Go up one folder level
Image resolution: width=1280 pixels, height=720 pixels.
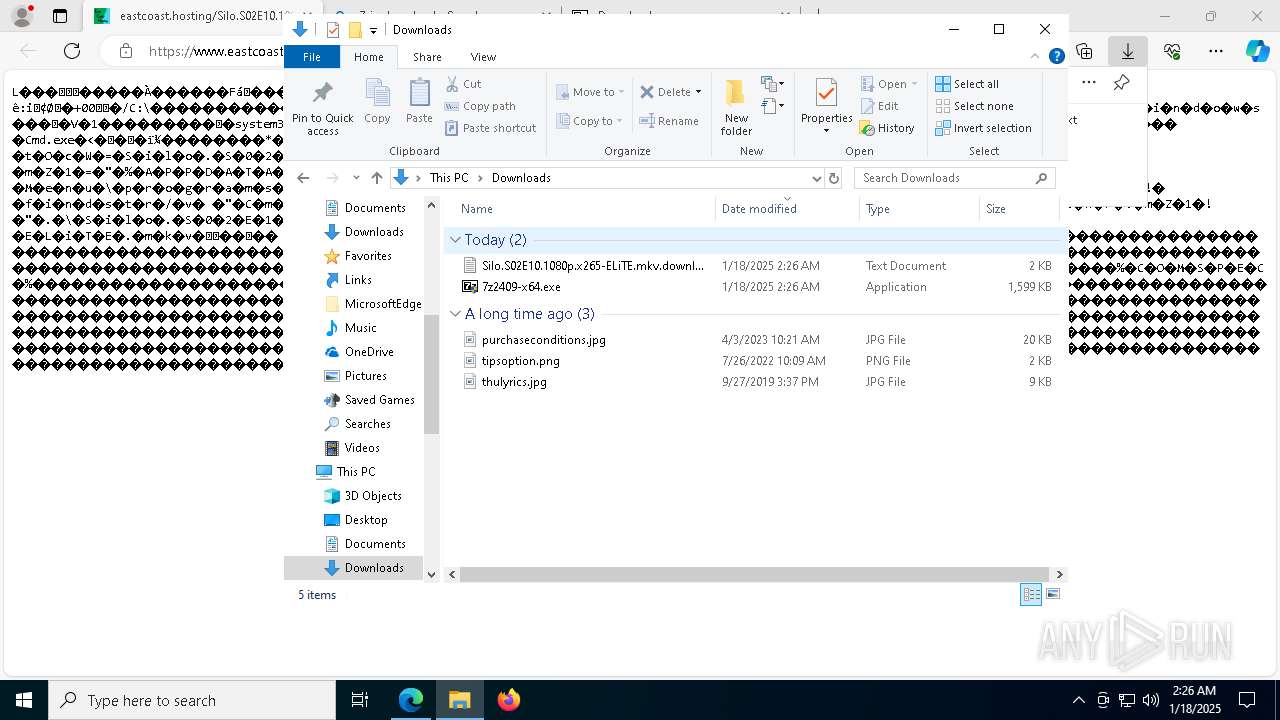[x=376, y=178]
